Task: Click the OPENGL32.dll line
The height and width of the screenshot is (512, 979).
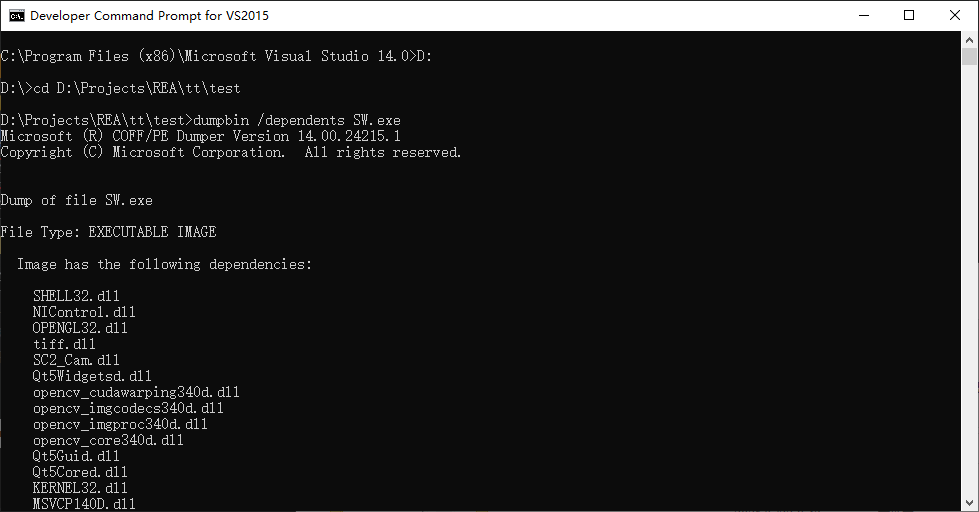Action: pyautogui.click(x=80, y=328)
